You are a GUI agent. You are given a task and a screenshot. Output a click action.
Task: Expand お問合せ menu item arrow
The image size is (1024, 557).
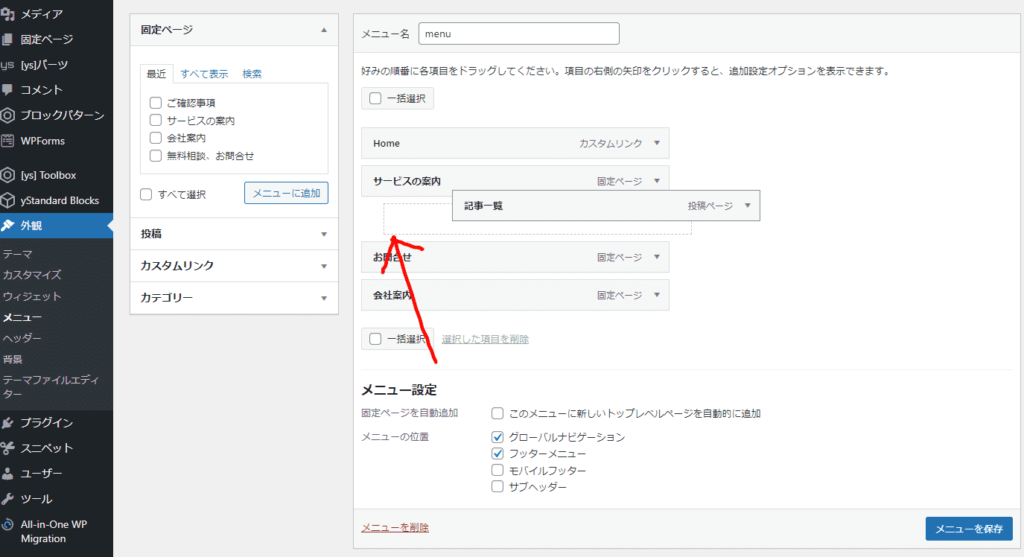657,257
